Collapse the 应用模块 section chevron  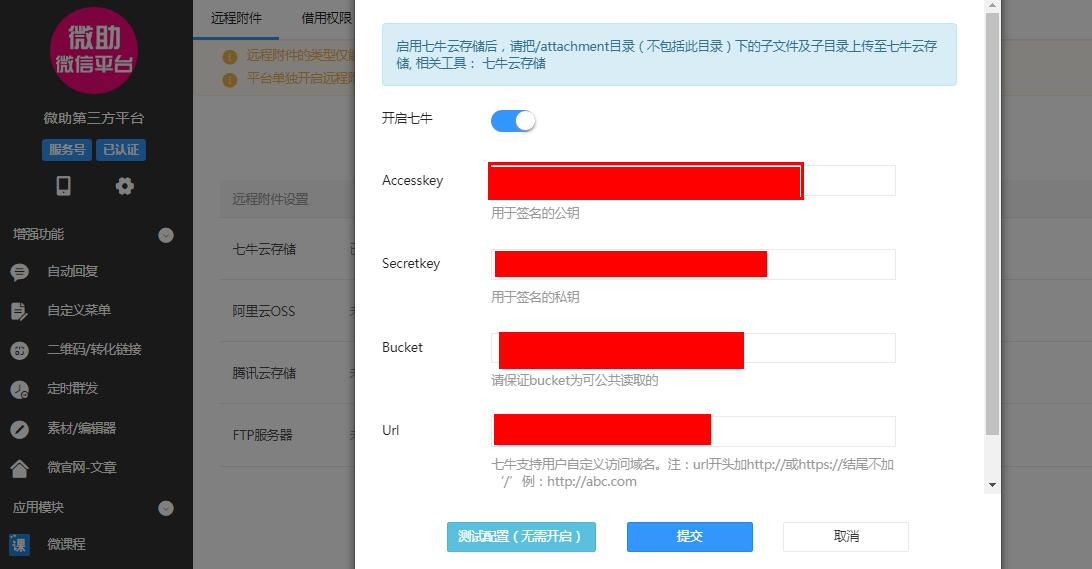point(166,508)
